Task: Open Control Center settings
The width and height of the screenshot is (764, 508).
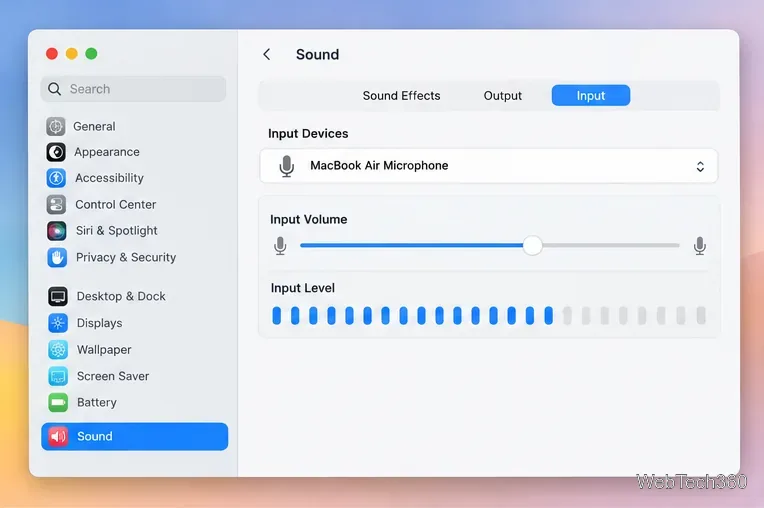Action: click(x=115, y=205)
